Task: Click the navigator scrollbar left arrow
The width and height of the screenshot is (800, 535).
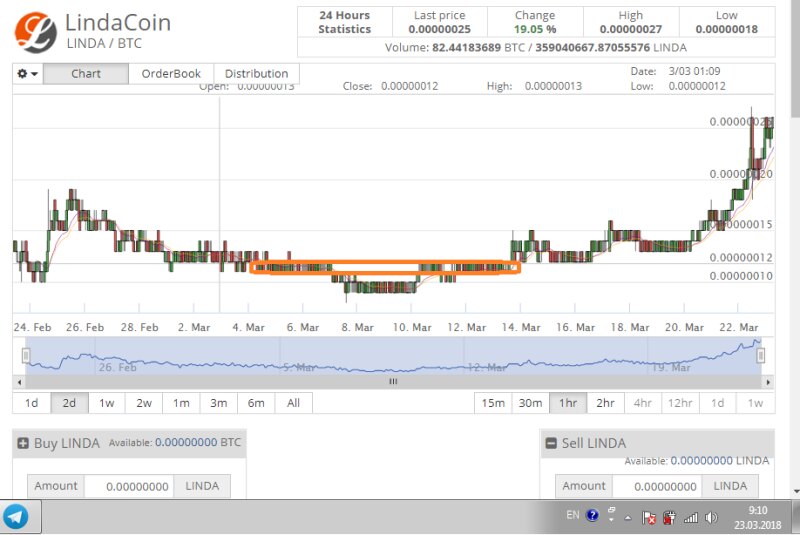Action: (x=18, y=381)
